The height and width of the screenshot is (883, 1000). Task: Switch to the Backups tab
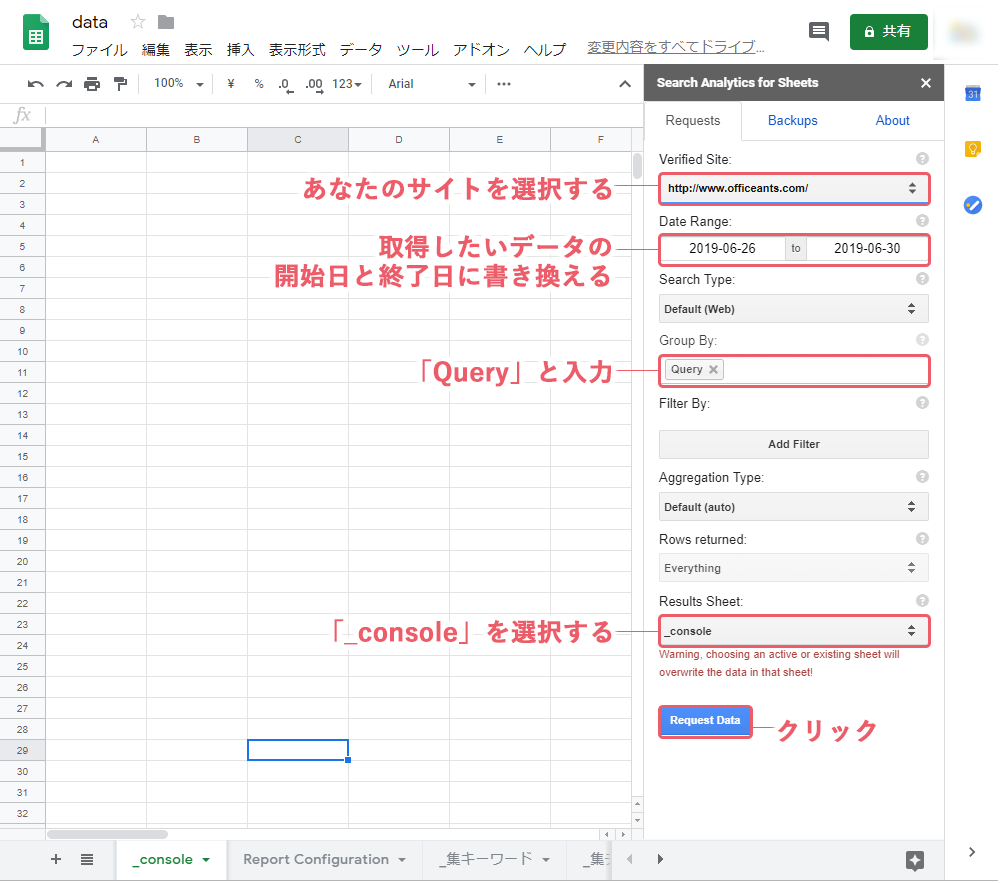[792, 120]
